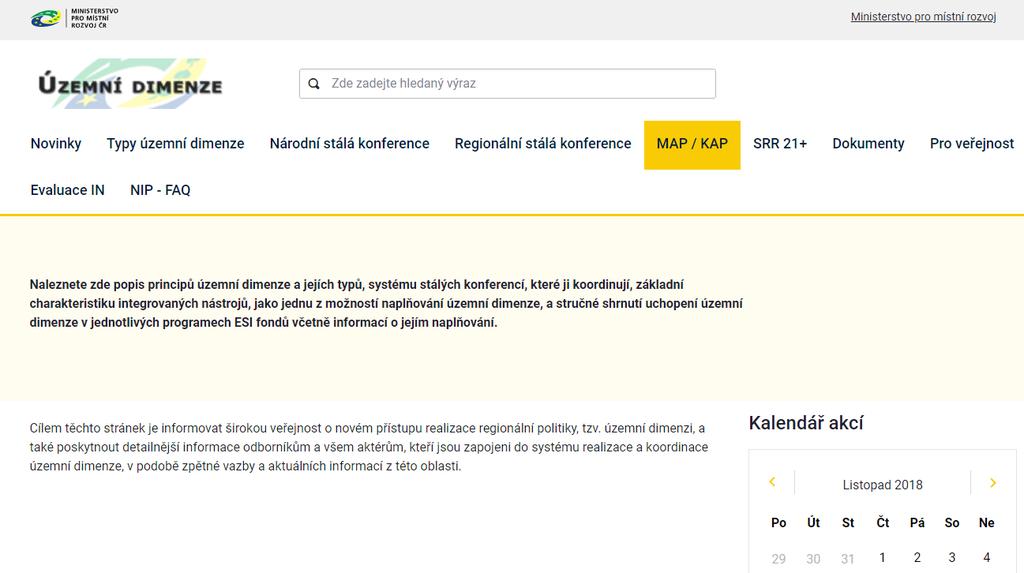Select day 4 in the calendar
1024x573 pixels.
986,557
